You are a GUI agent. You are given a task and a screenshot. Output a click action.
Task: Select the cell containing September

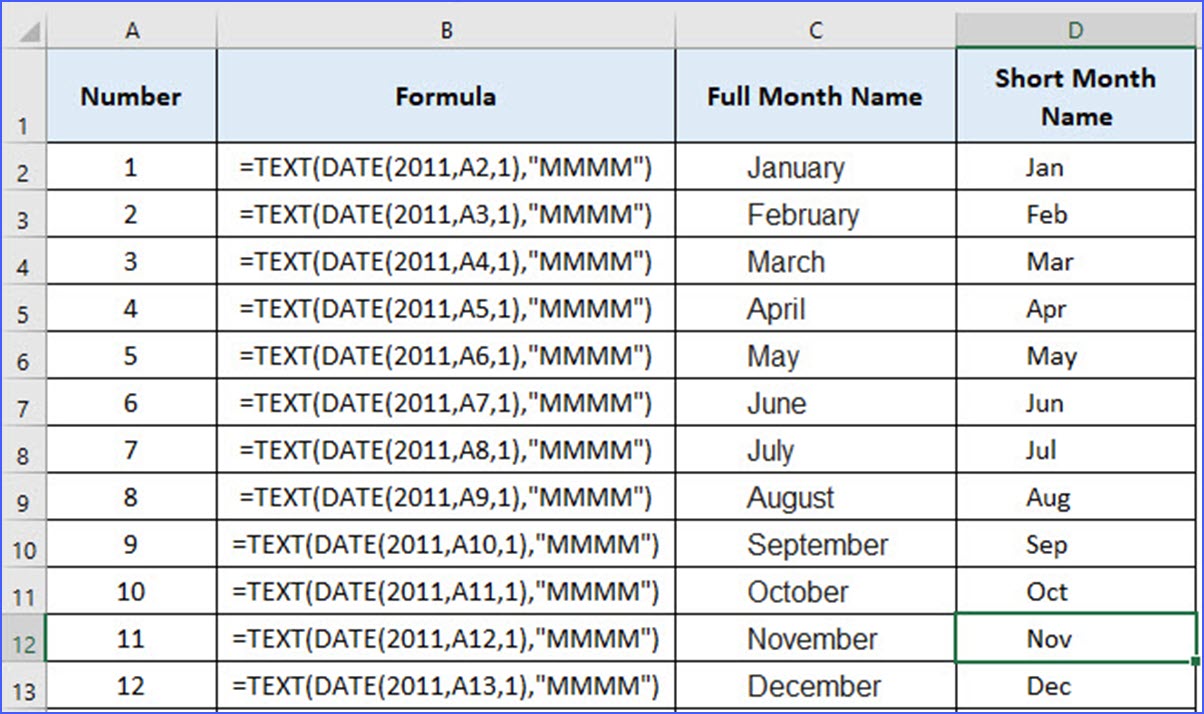[816, 545]
